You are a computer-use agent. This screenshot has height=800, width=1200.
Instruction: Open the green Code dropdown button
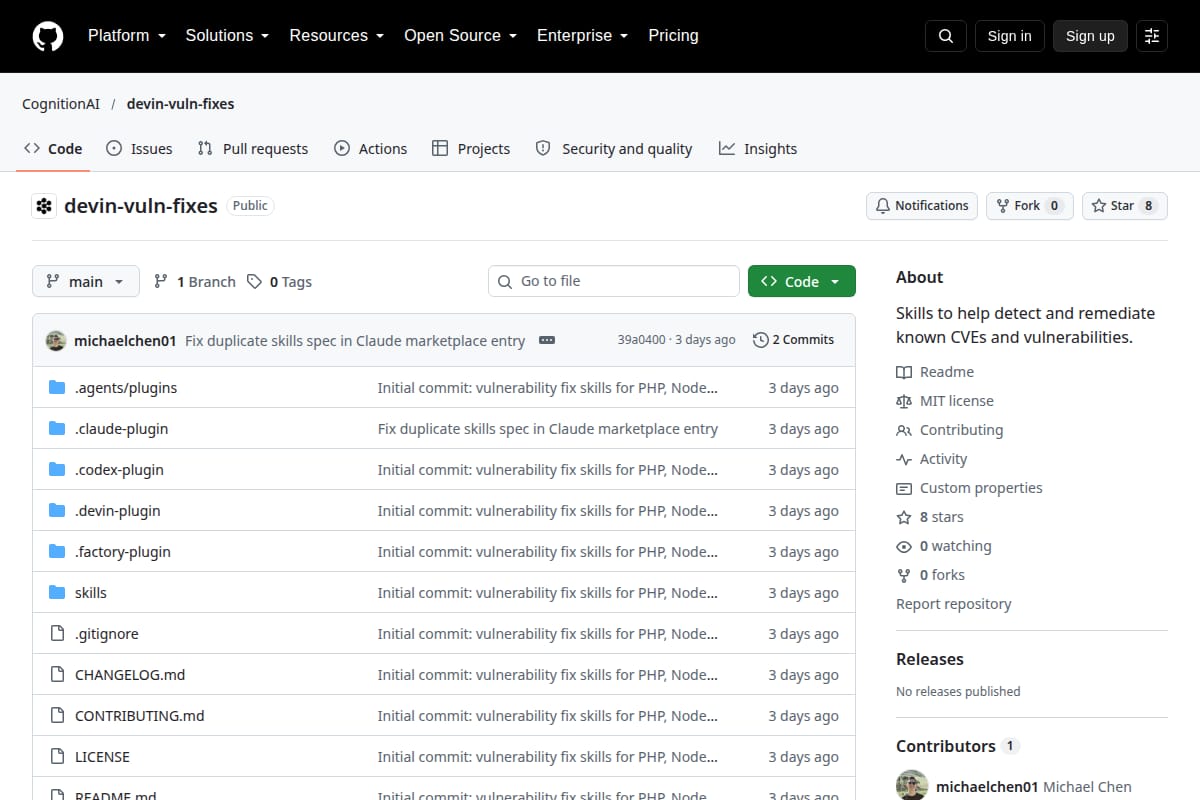coord(802,282)
